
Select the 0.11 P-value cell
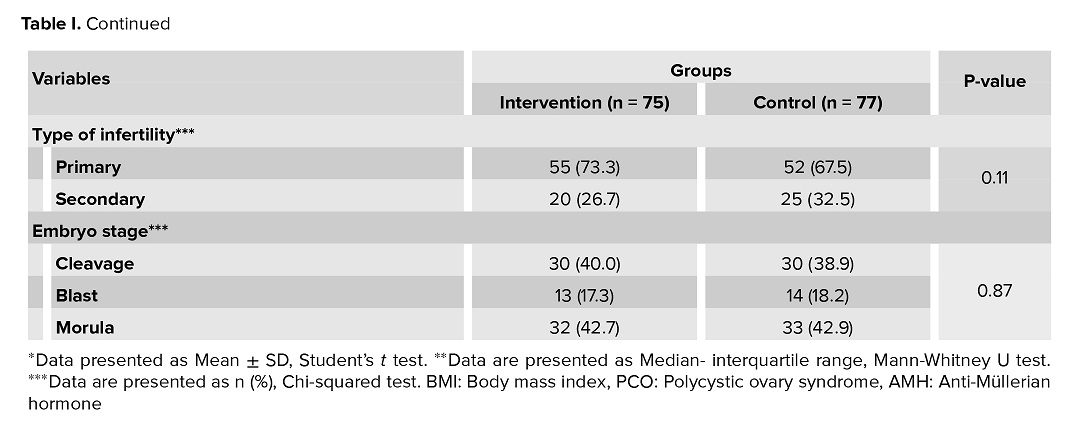[x=994, y=181]
